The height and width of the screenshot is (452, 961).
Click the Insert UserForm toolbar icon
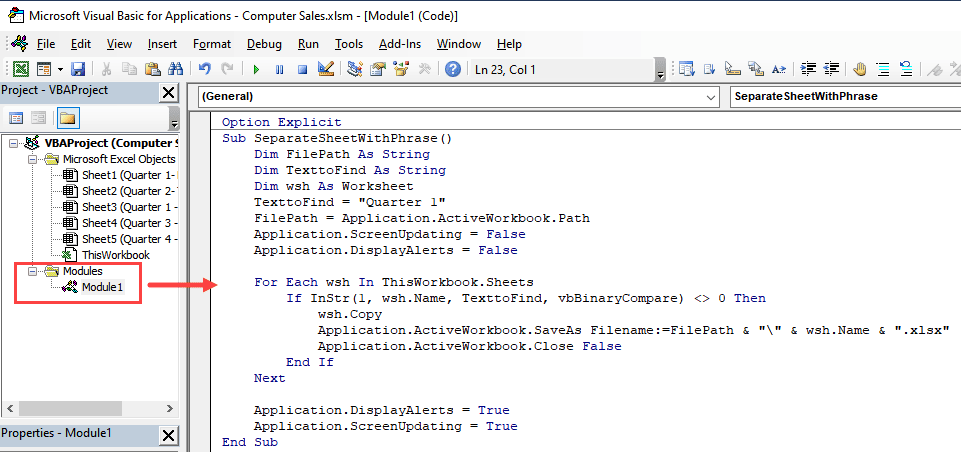tap(44, 69)
